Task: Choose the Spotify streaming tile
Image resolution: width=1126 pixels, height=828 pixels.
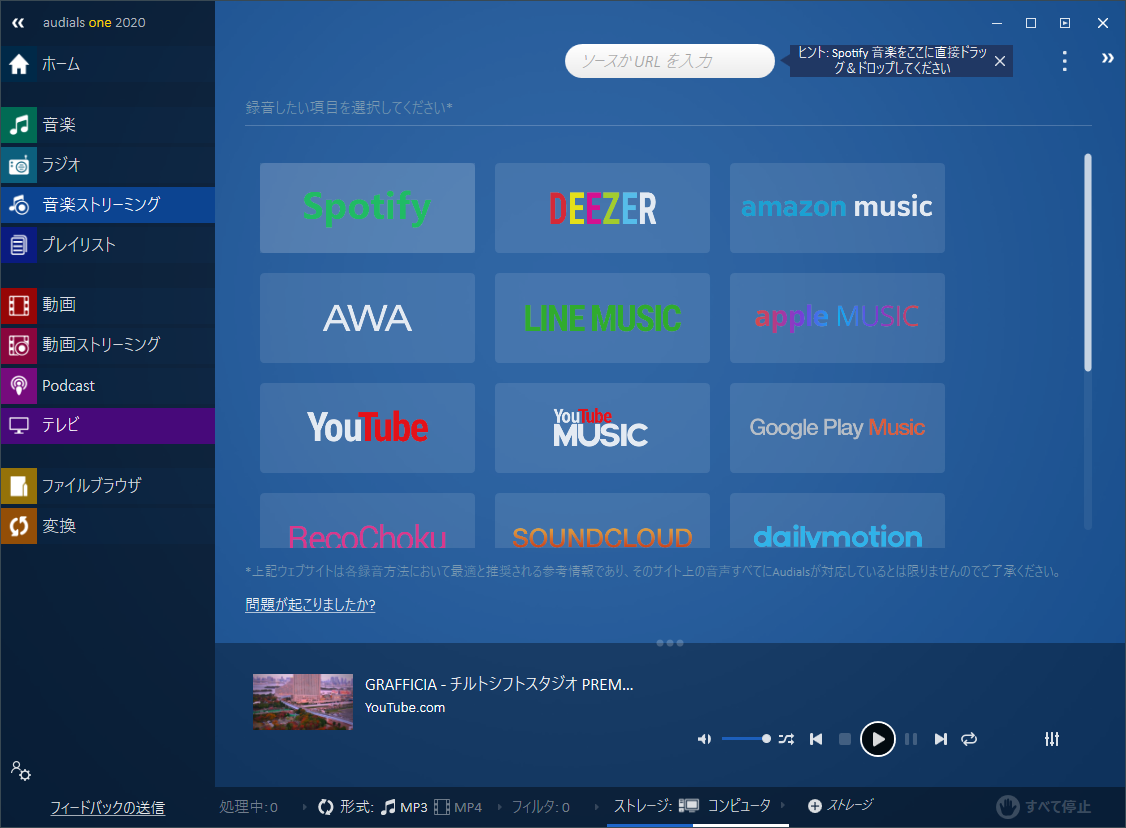Action: 367,208
